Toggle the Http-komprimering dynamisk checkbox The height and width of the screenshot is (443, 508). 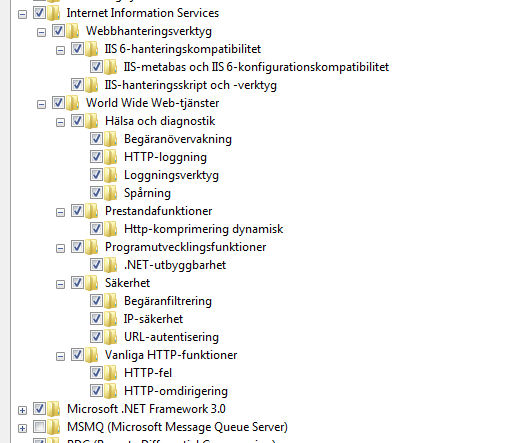tap(96, 229)
